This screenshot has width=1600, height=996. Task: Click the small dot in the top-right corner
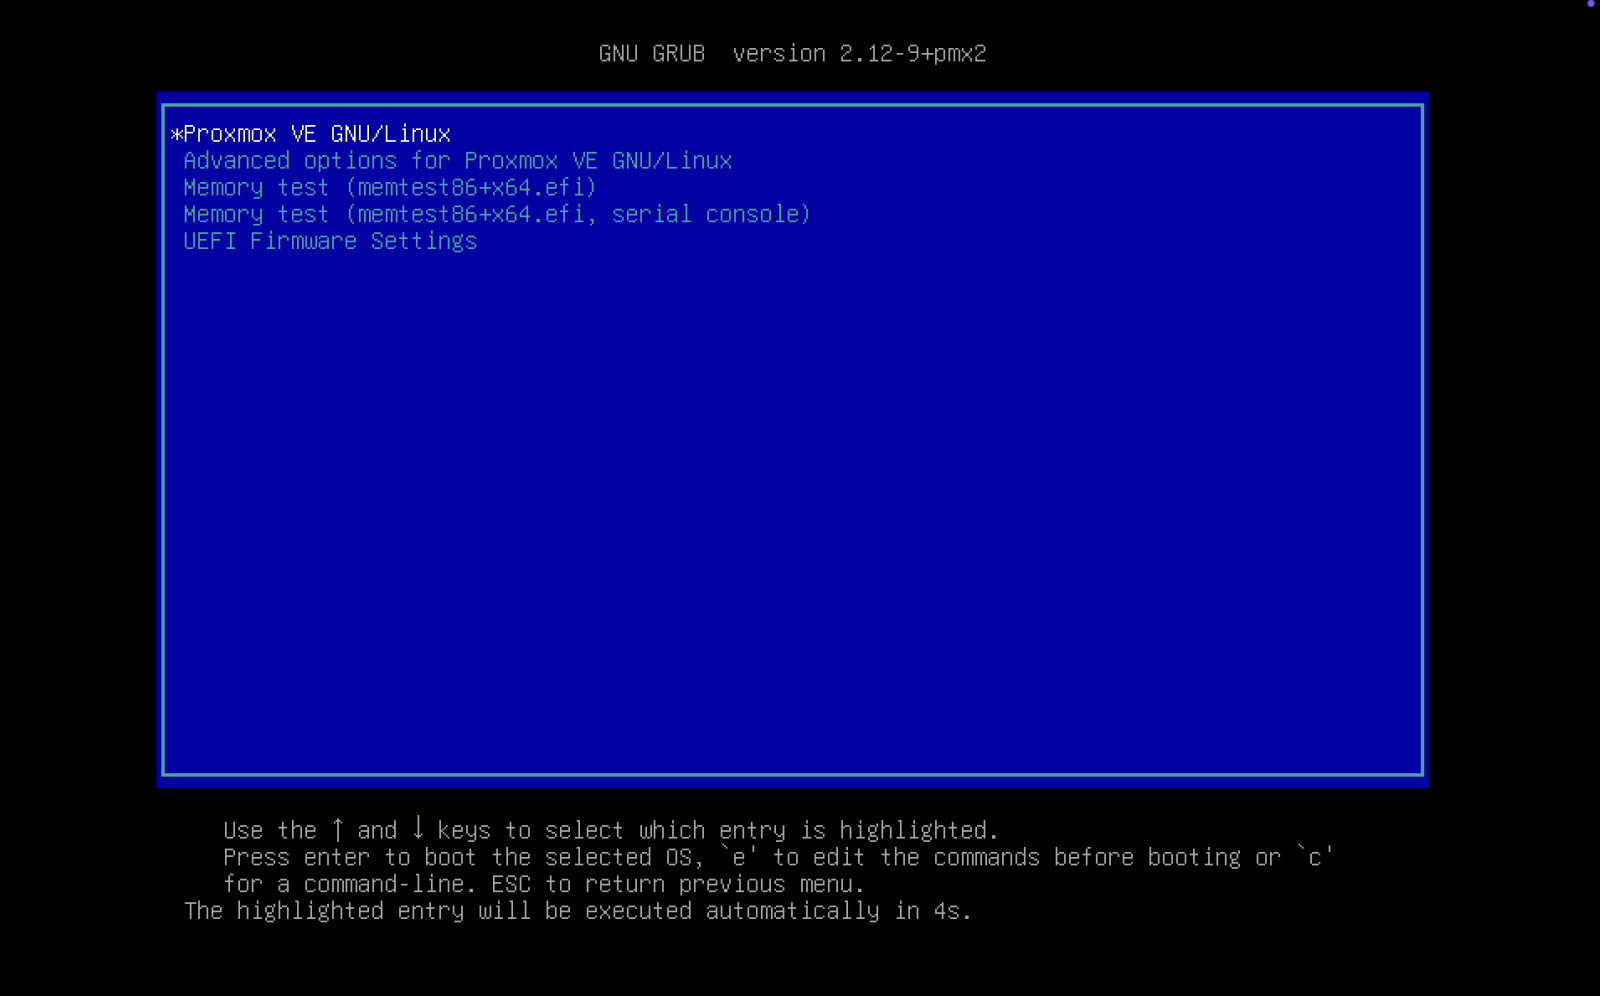pos(1590,3)
